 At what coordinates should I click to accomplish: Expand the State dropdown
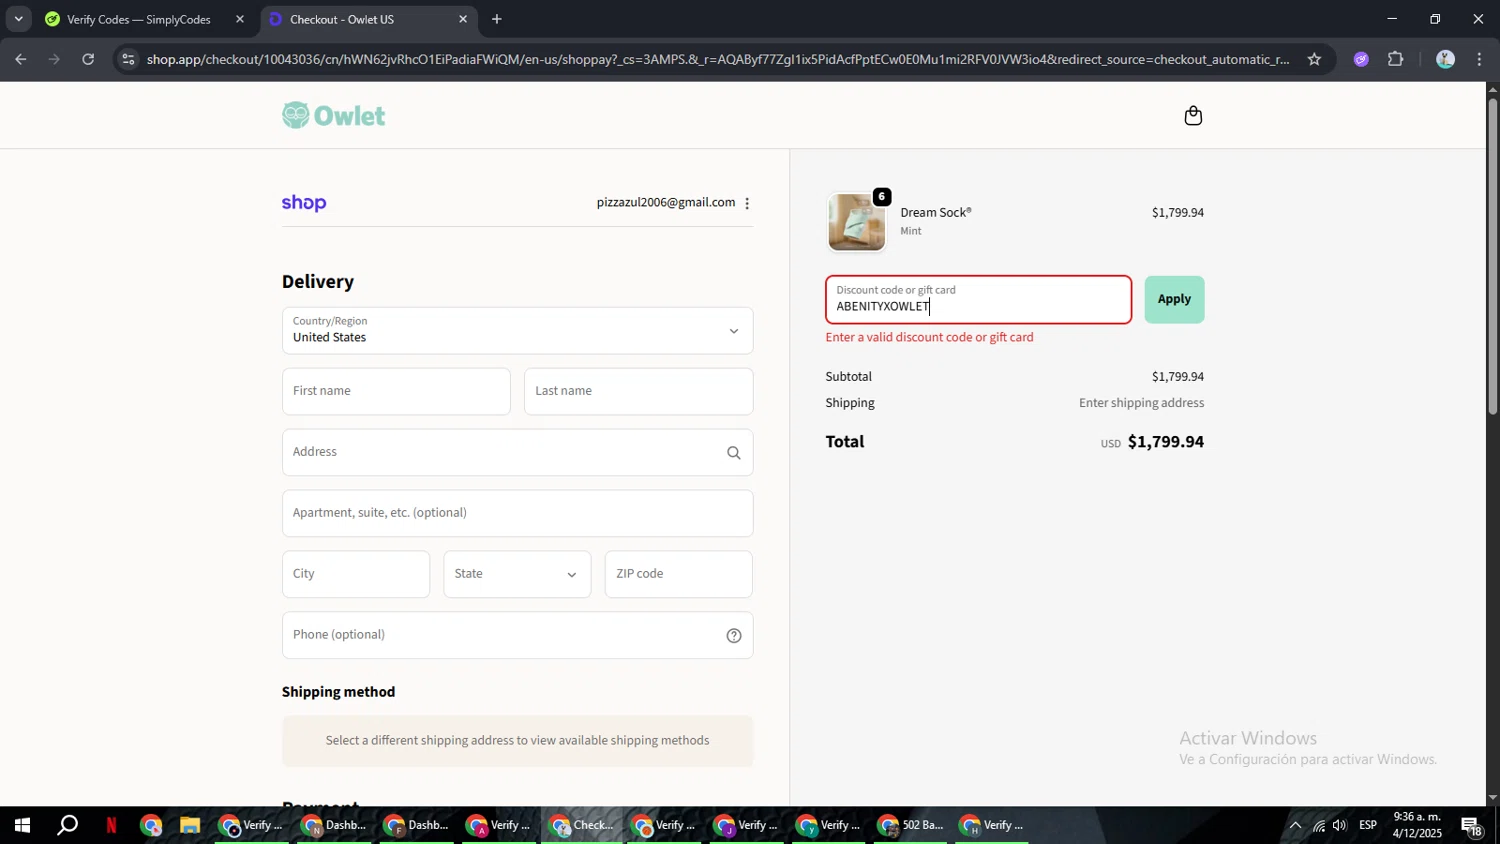[x=517, y=575]
